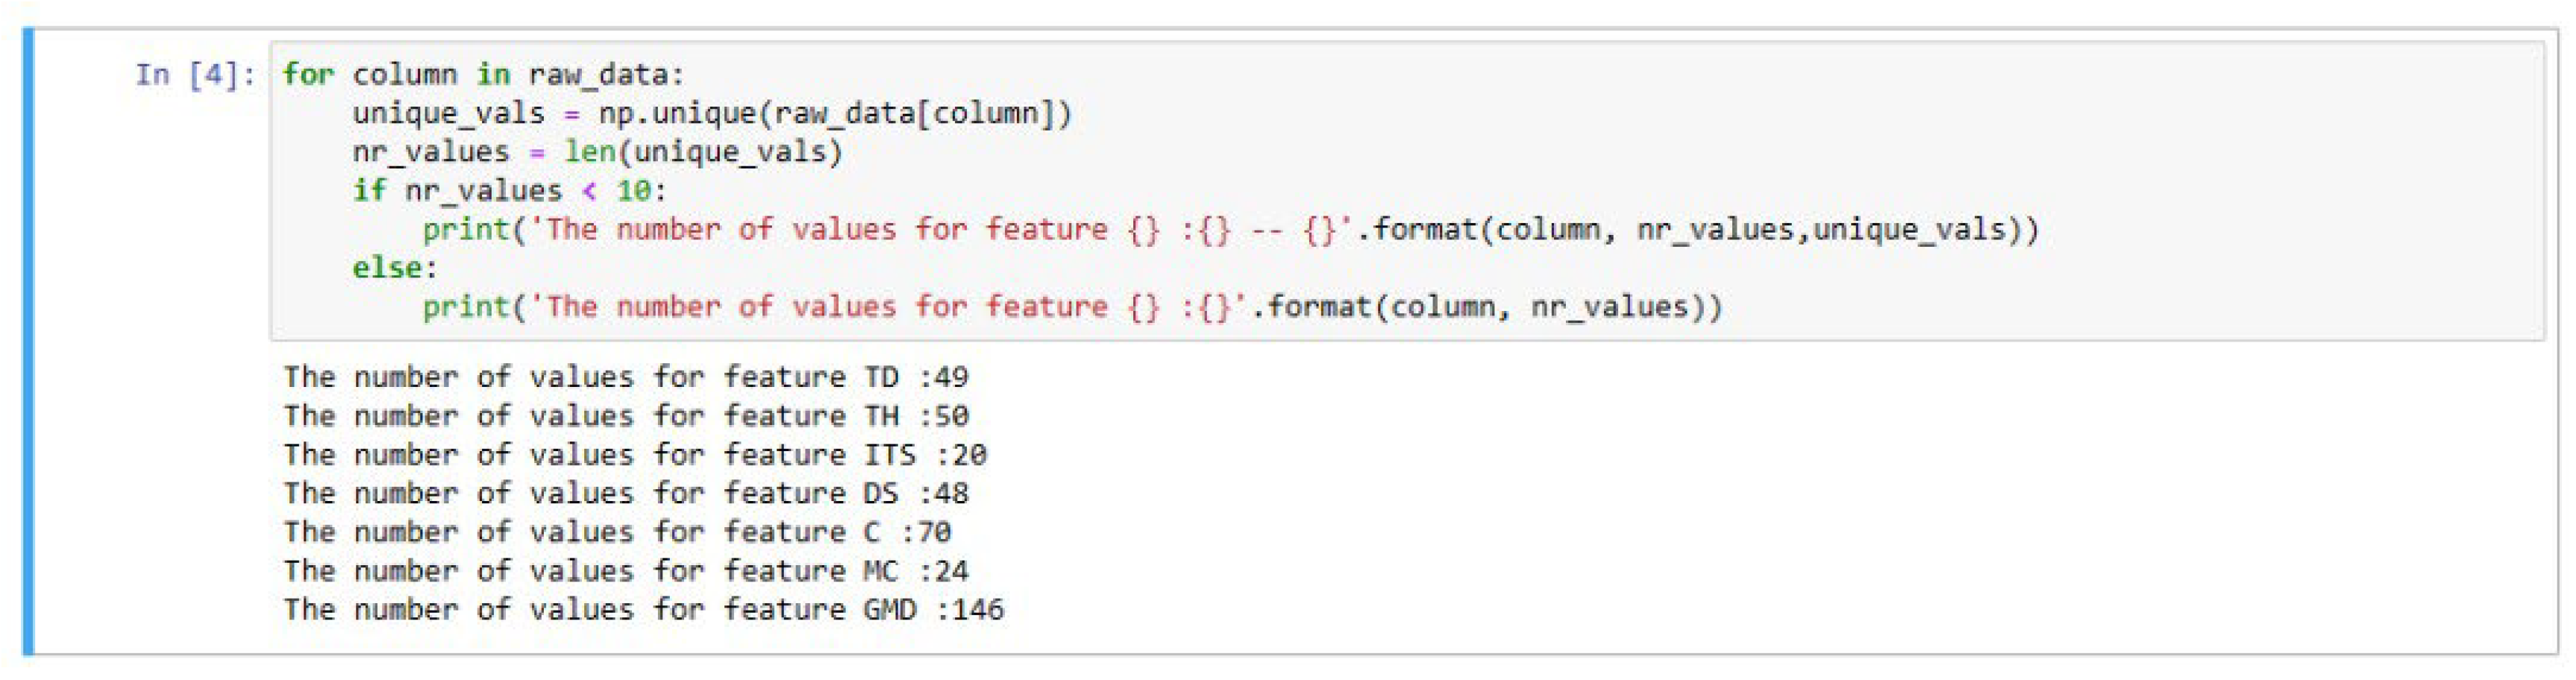This screenshot has height=680, width=2576.
Task: Click output line for feature TH
Action: point(625,416)
